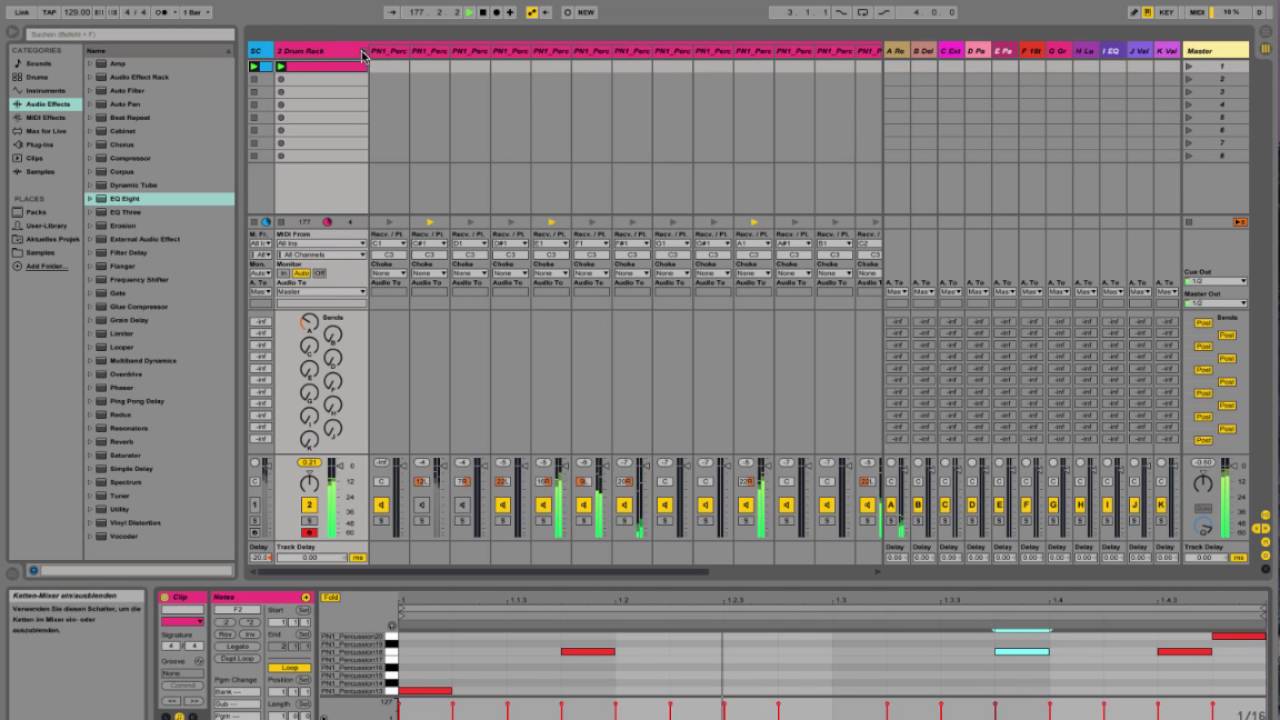The width and height of the screenshot is (1280, 720).
Task: Open User-Library under Places
Action: (46, 225)
